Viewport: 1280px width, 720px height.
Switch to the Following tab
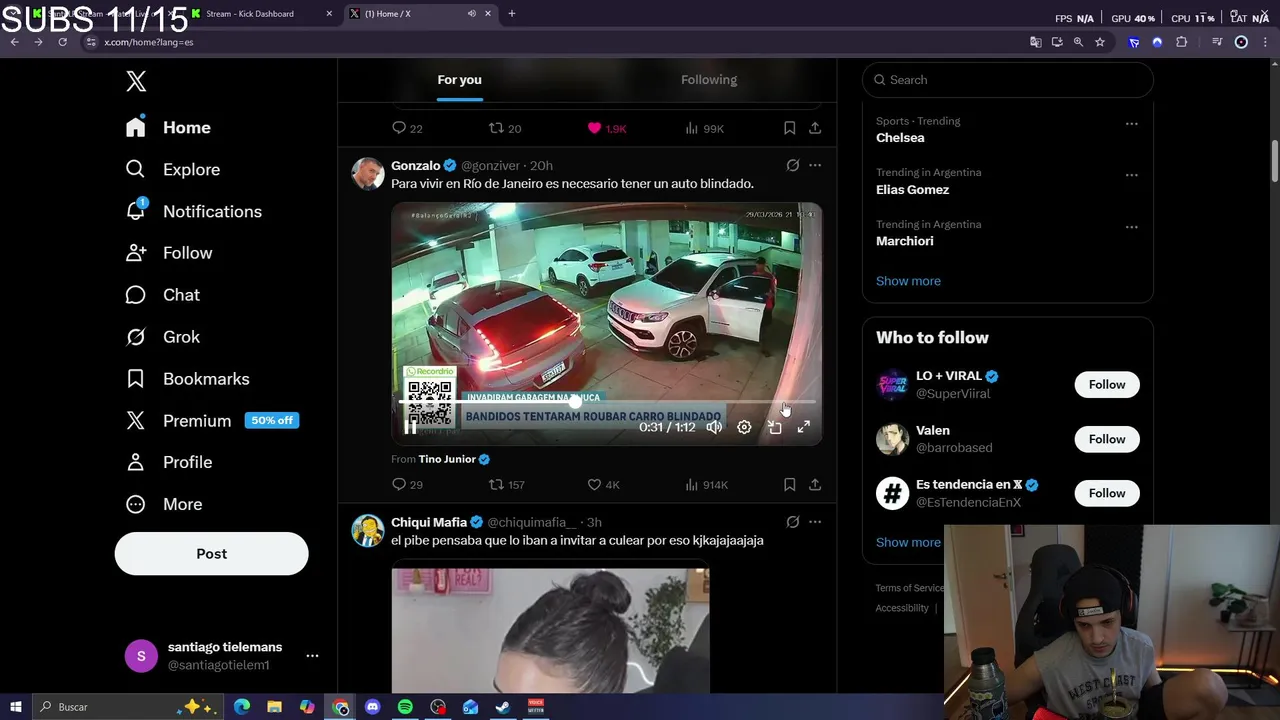[x=709, y=80]
